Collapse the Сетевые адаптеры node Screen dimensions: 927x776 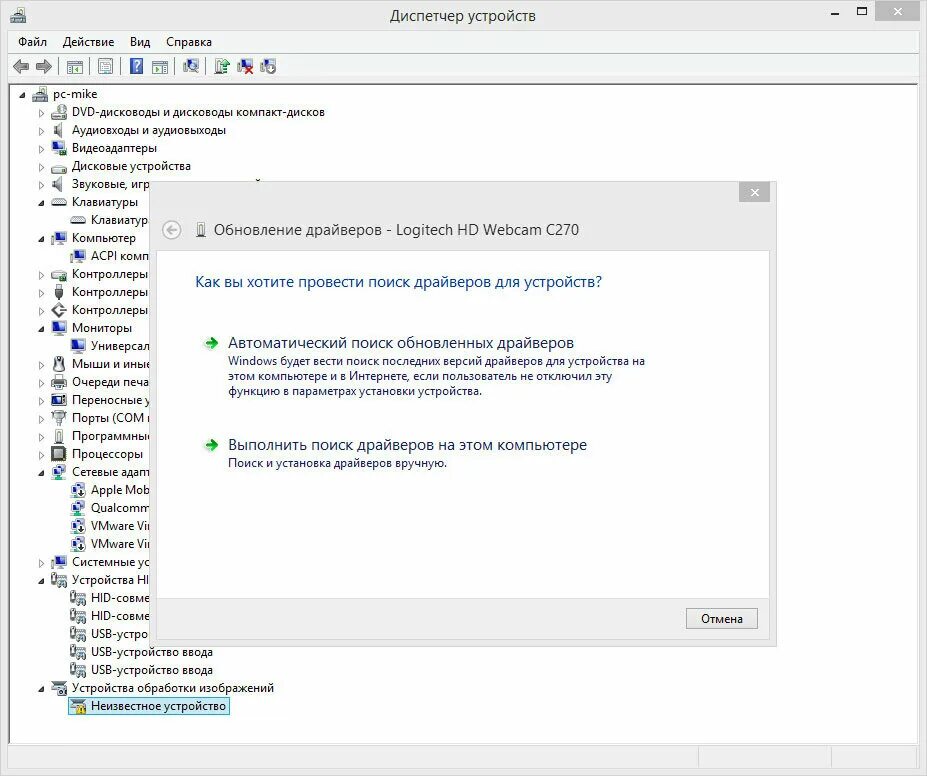(x=41, y=473)
